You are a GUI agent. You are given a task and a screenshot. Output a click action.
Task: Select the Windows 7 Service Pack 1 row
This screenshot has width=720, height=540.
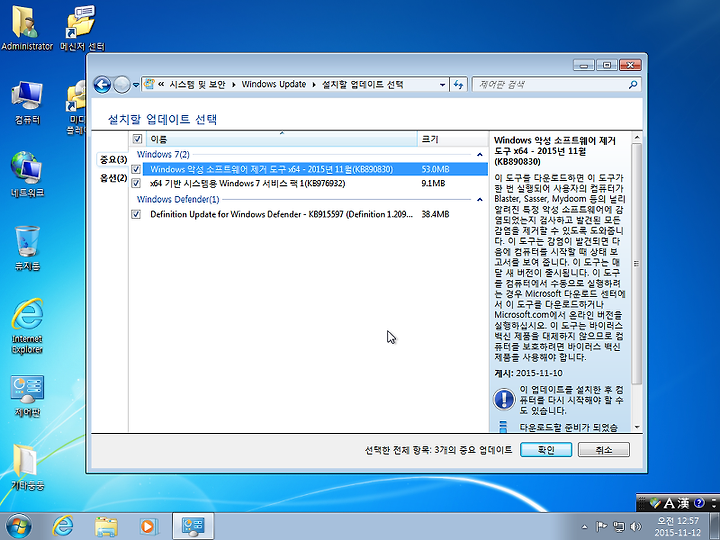click(x=315, y=183)
